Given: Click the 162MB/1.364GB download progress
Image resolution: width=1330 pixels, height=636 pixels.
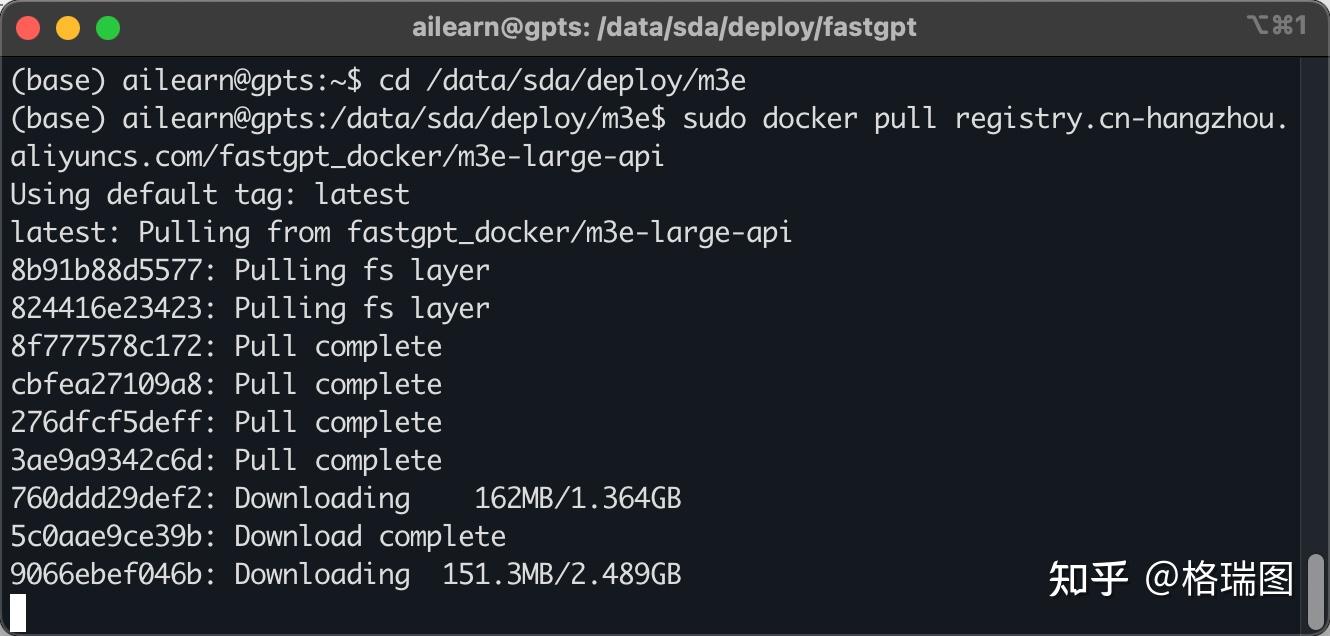Looking at the screenshot, I should pyautogui.click(x=577, y=498).
